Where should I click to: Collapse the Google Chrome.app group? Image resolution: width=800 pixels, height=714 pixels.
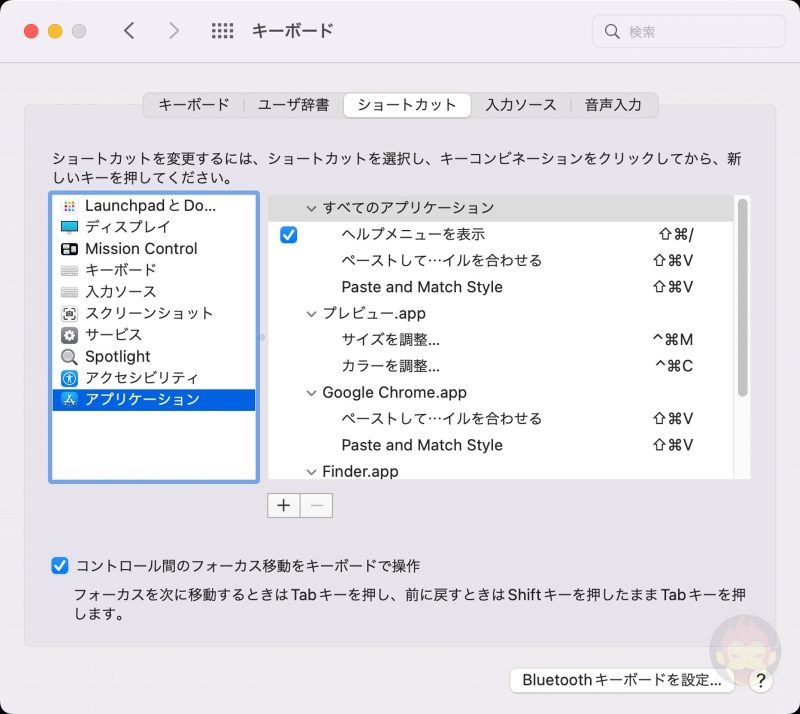[310, 393]
